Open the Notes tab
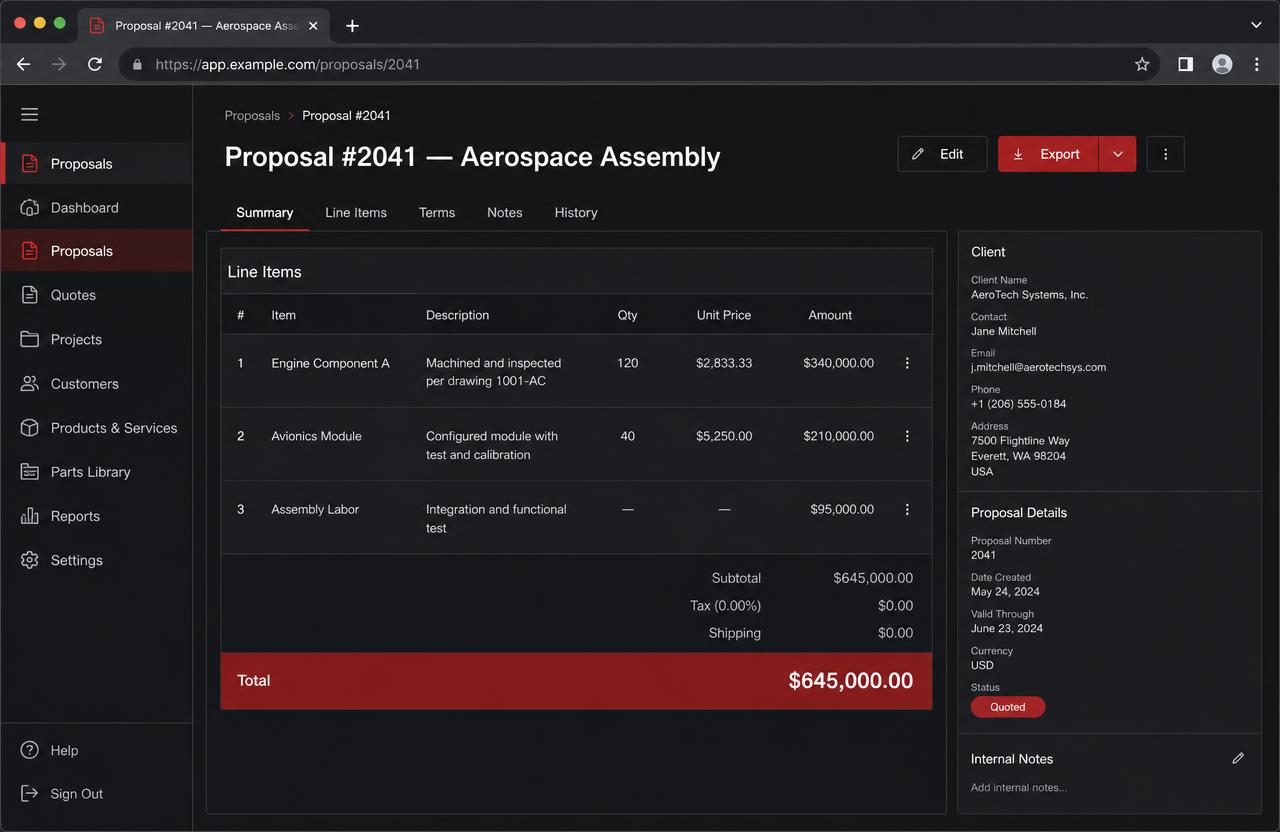This screenshot has width=1280, height=832. pyautogui.click(x=505, y=212)
